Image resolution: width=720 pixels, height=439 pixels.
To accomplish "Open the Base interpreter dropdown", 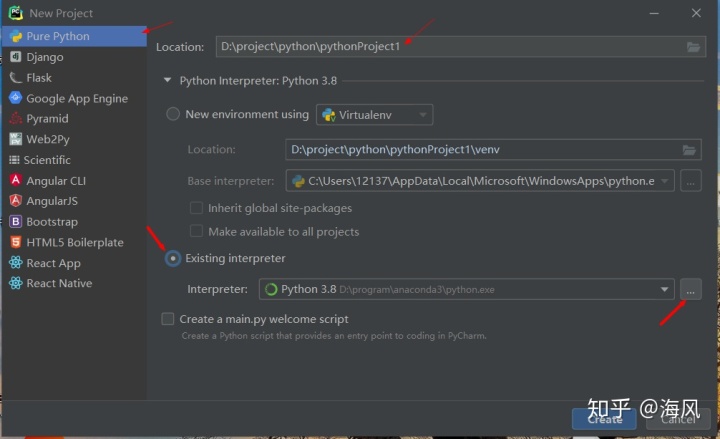I will (480, 181).
